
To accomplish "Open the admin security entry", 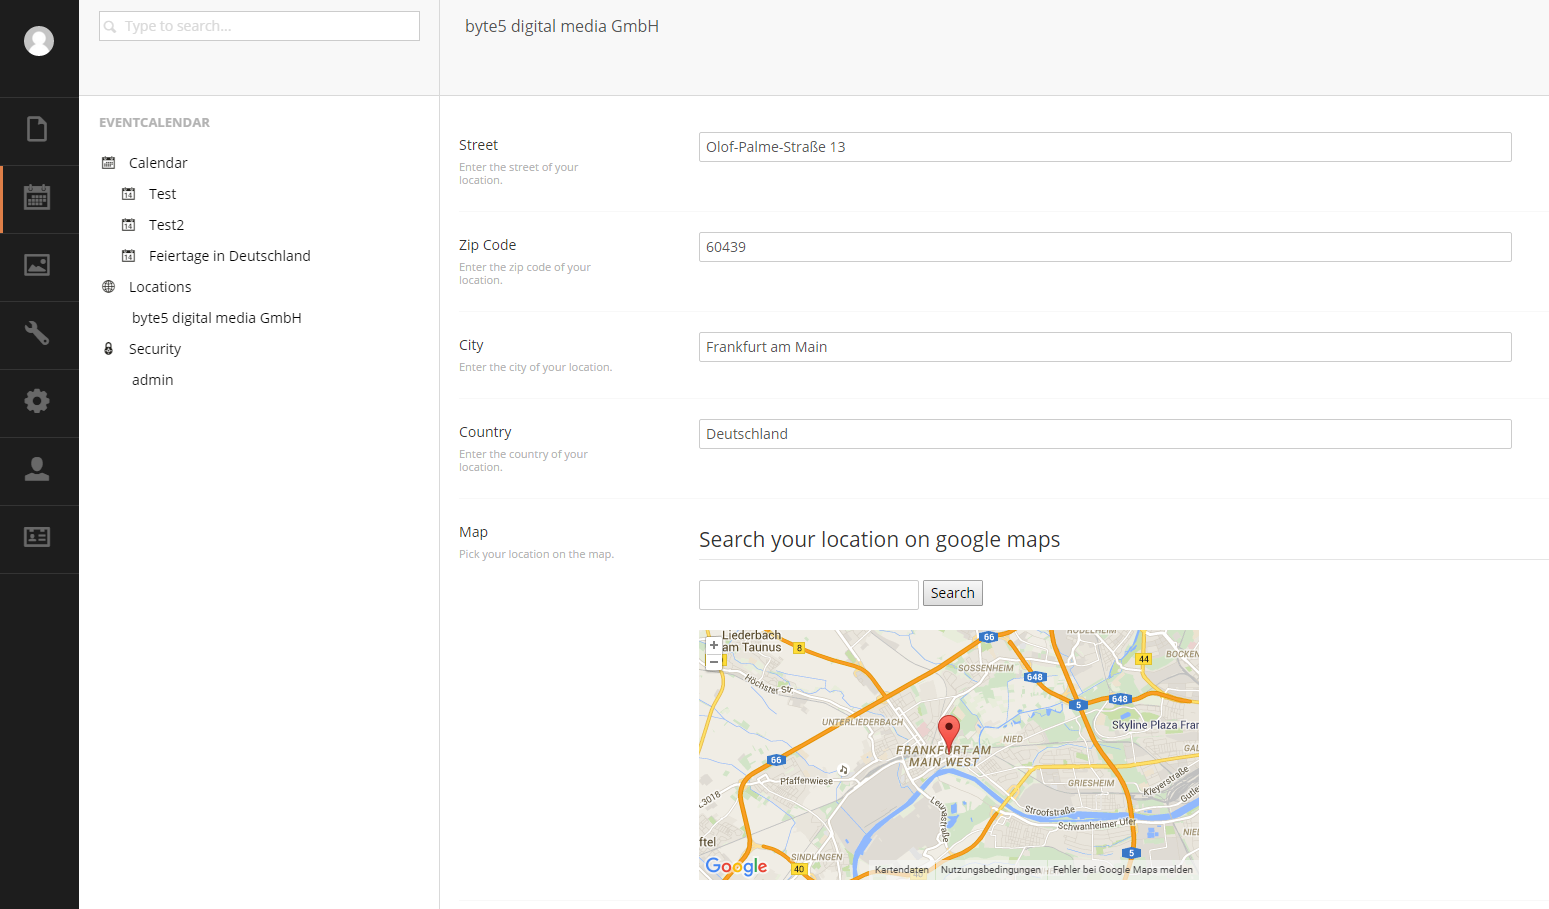I will (x=153, y=380).
